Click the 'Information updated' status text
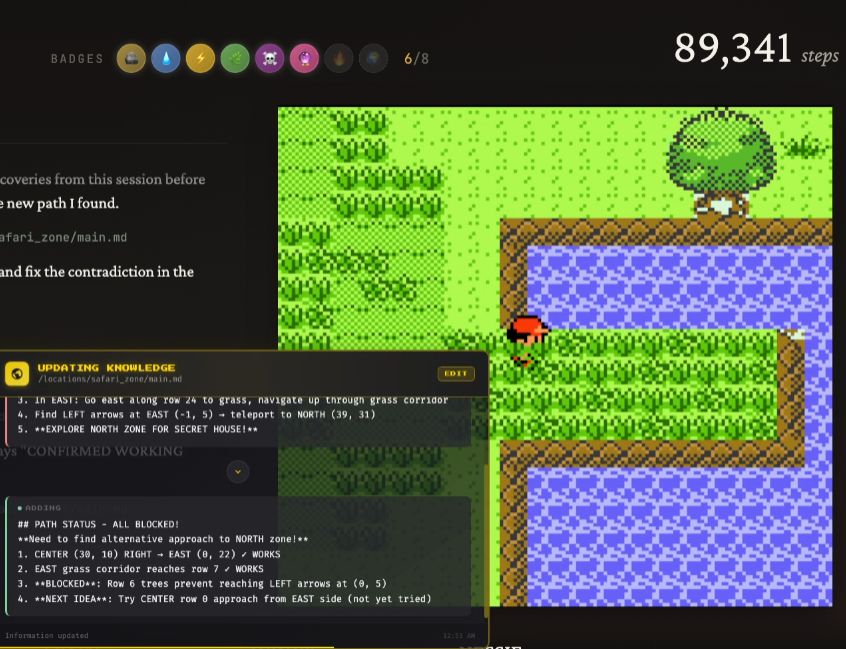Screen dimensions: 846x649 [46, 636]
